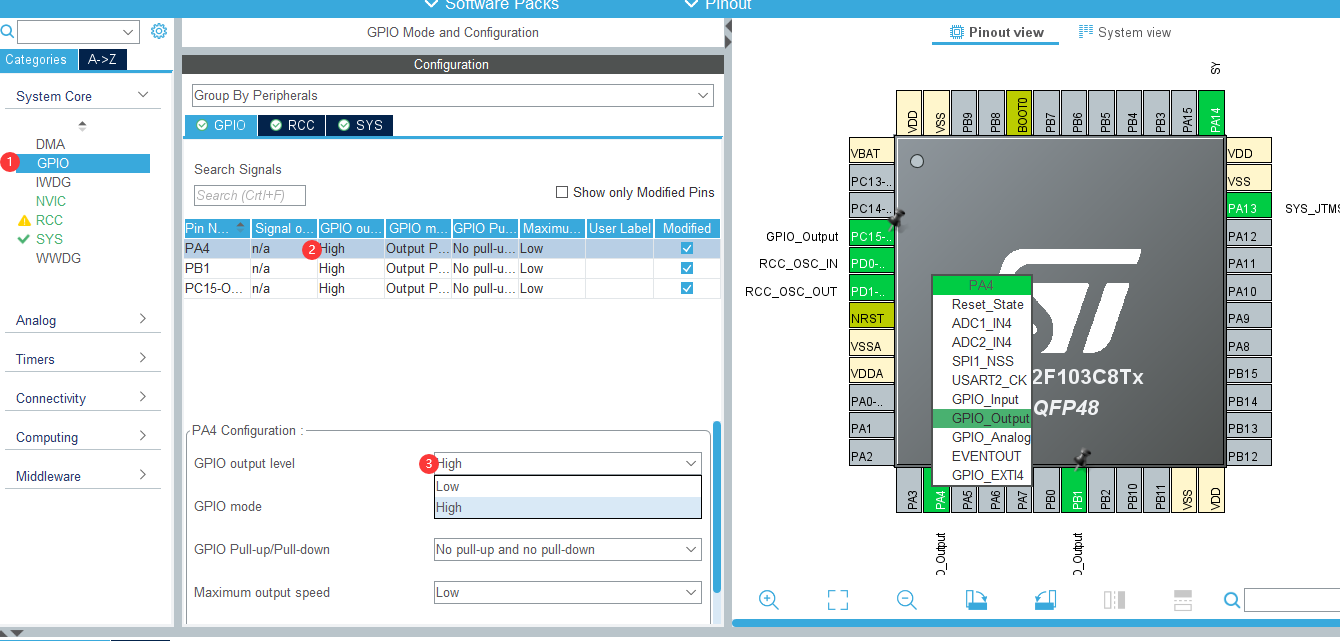Toggle Modified checkbox for PB1 row

point(687,268)
